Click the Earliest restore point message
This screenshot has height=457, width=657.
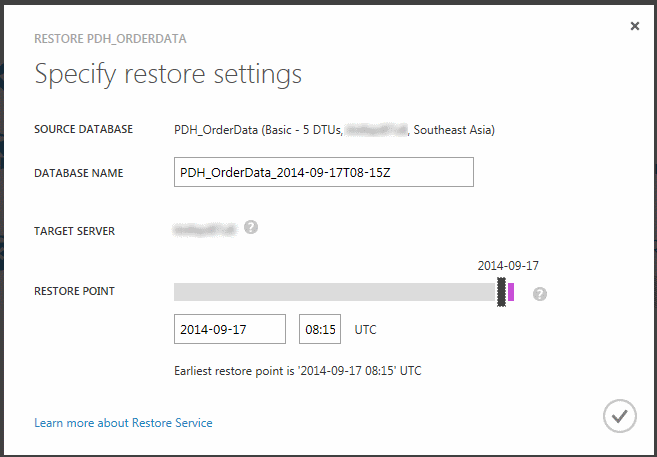(x=297, y=371)
